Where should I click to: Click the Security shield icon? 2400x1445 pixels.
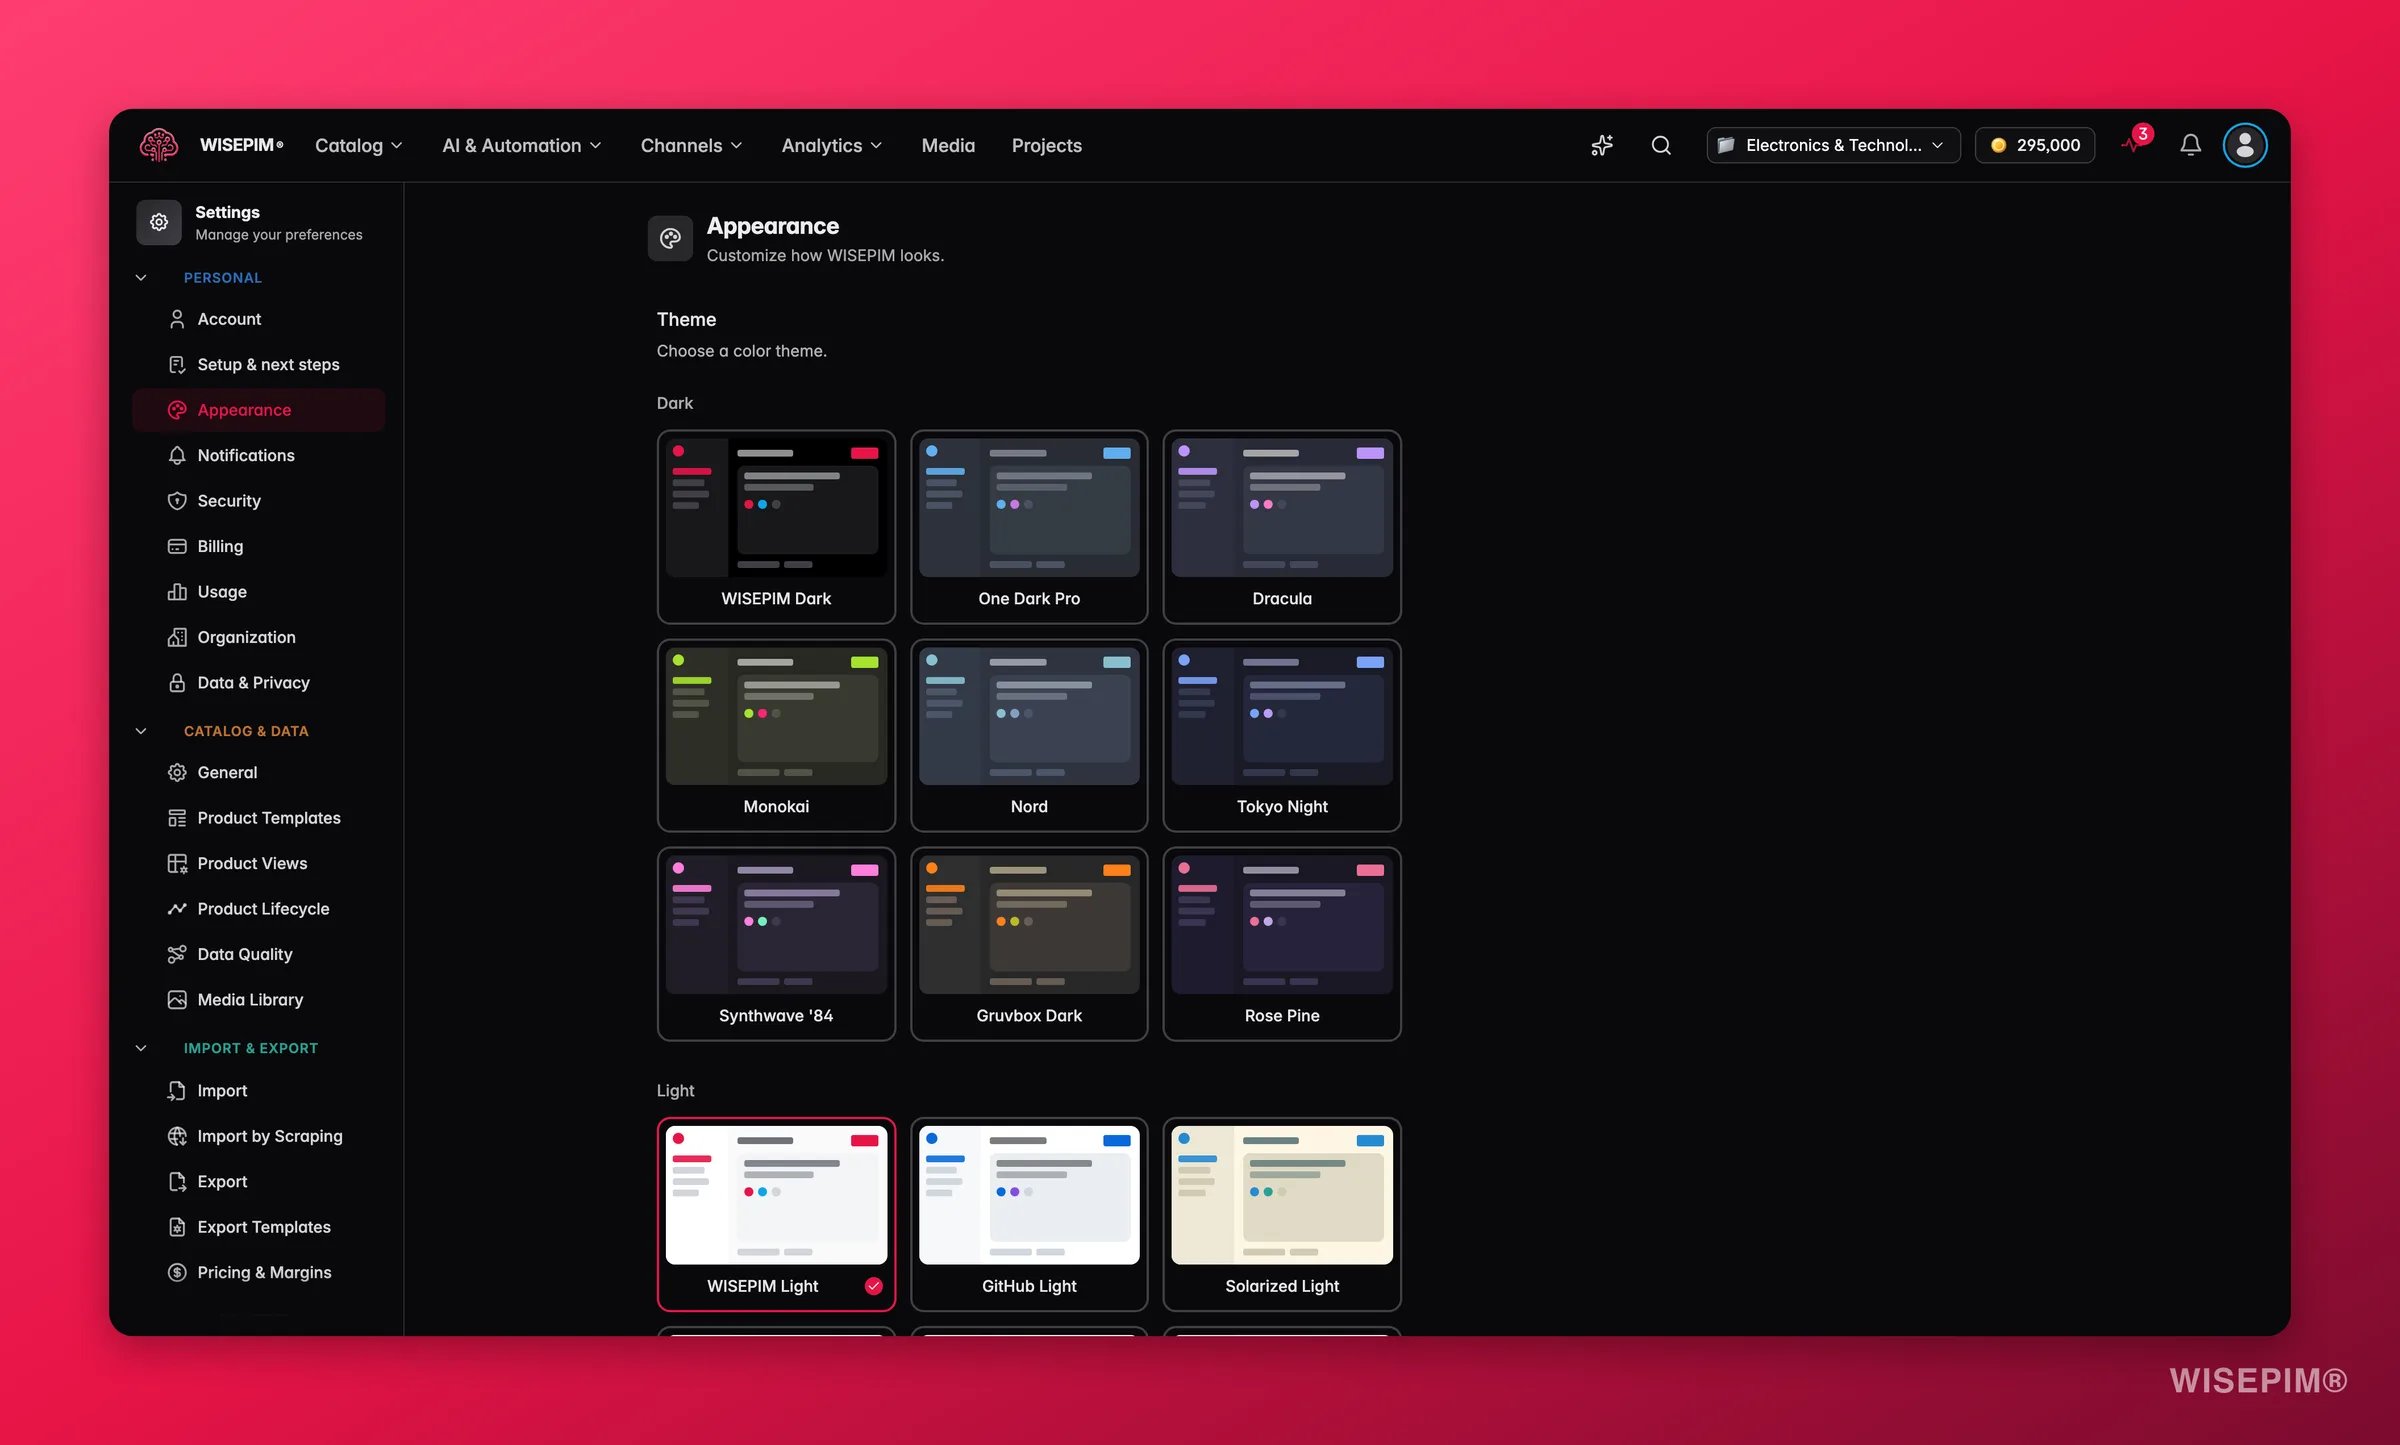pyautogui.click(x=177, y=501)
